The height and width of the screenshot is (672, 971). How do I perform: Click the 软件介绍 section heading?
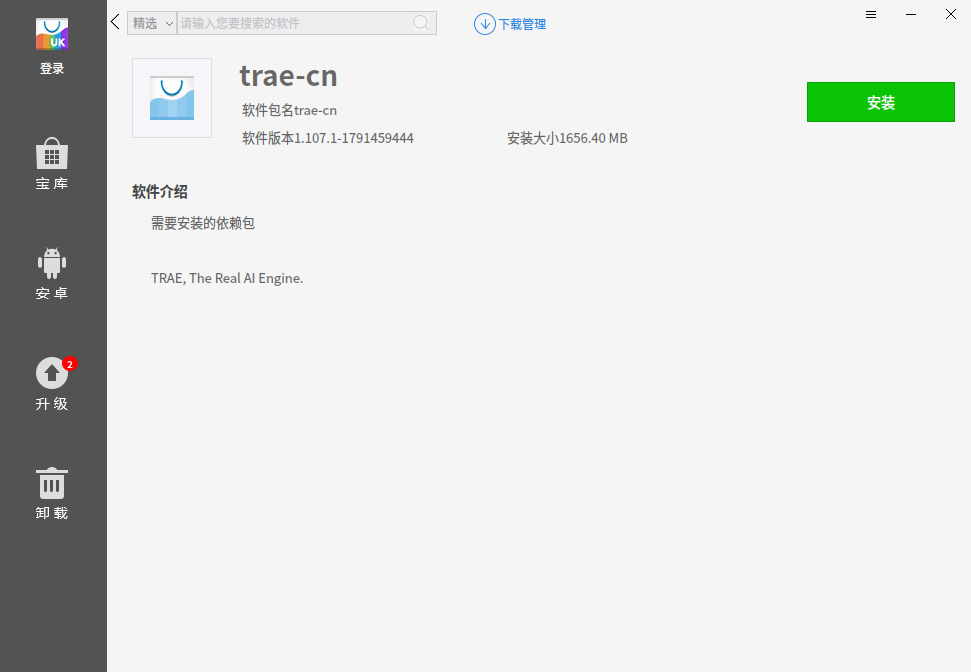(160, 192)
